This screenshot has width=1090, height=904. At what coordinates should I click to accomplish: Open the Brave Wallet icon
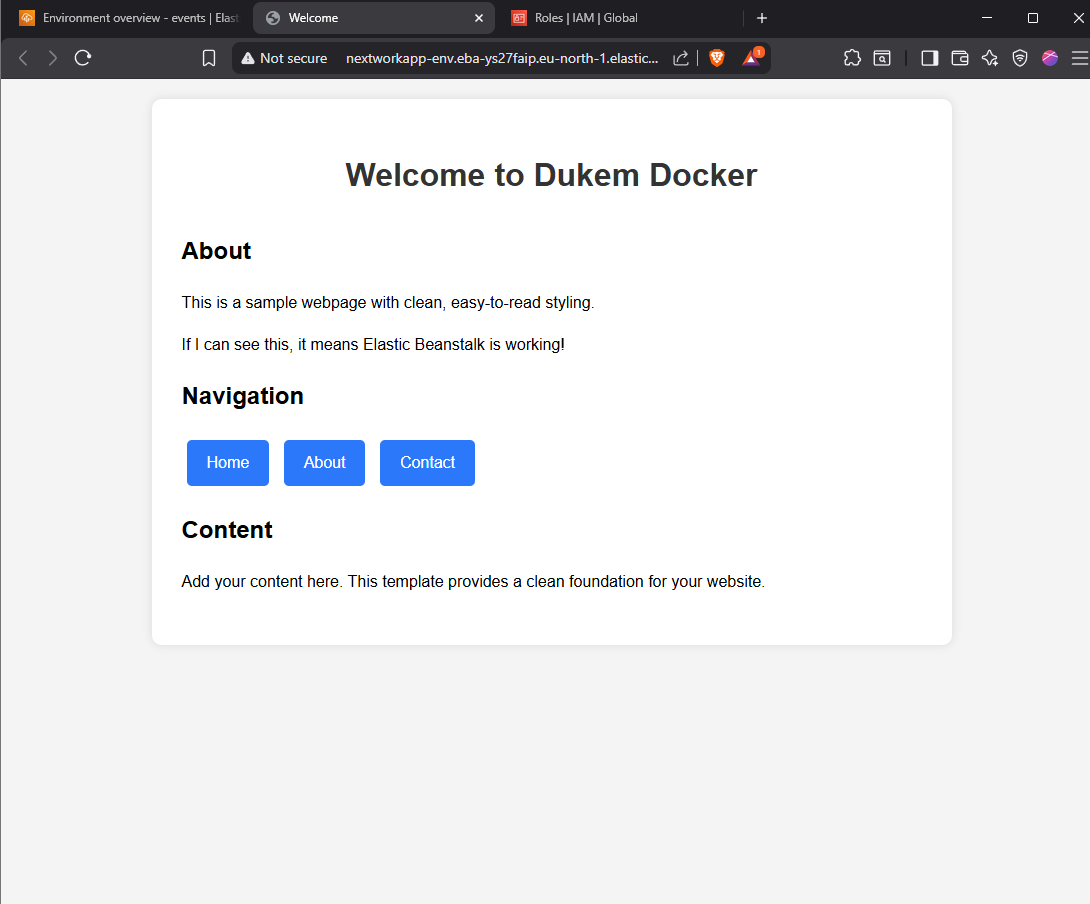tap(959, 58)
